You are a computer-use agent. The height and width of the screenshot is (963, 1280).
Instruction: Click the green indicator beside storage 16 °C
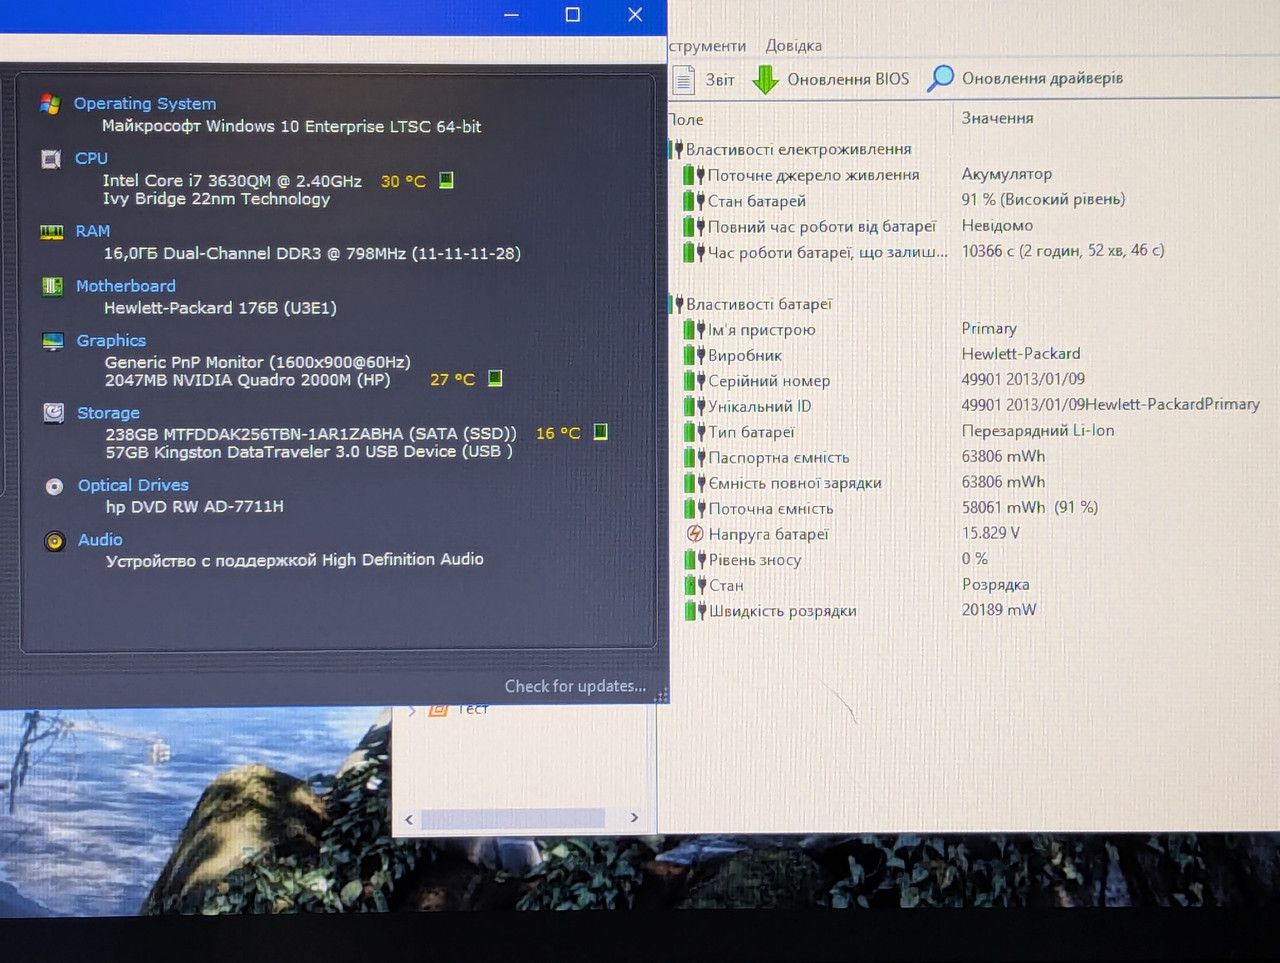coord(600,432)
